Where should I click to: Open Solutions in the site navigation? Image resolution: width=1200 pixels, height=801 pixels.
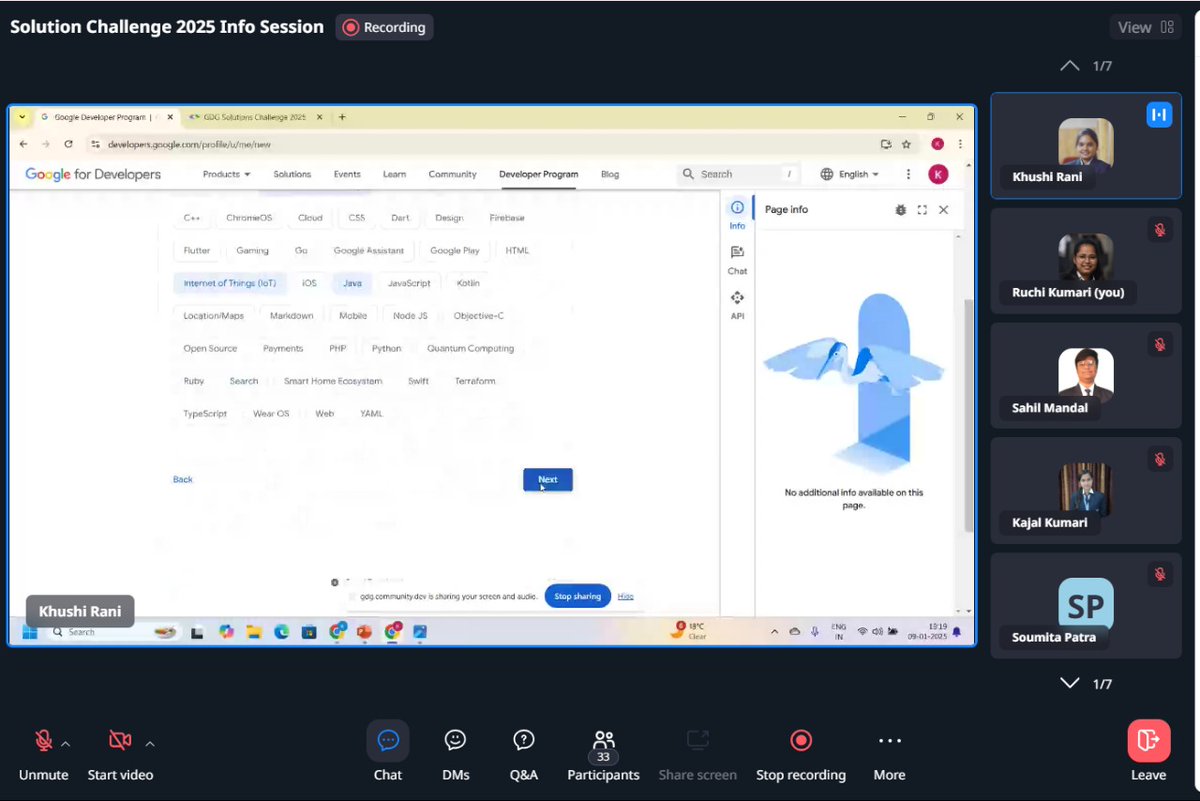click(292, 174)
